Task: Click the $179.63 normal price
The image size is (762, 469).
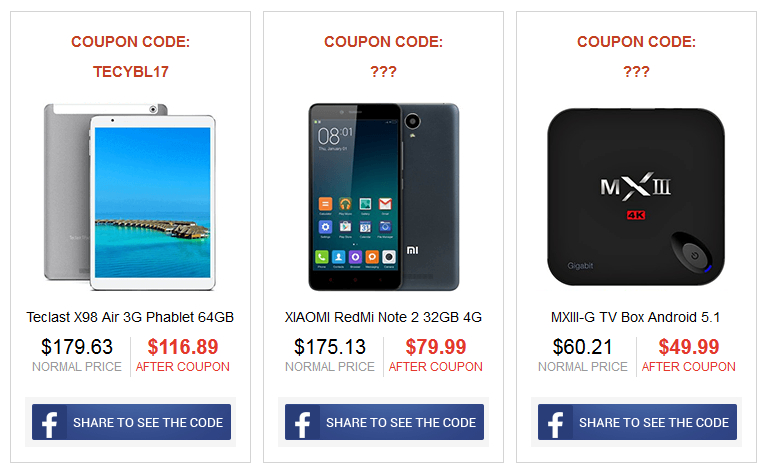Action: click(x=77, y=347)
